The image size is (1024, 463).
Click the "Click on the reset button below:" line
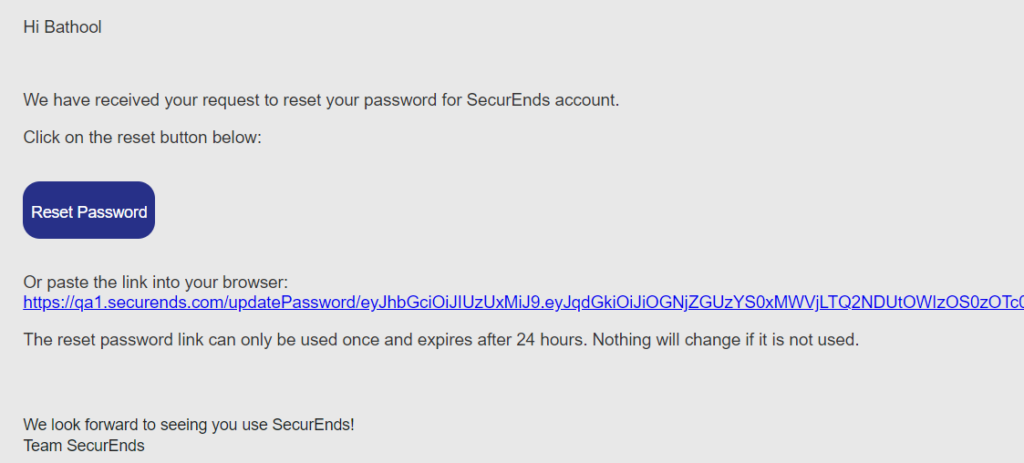(142, 138)
